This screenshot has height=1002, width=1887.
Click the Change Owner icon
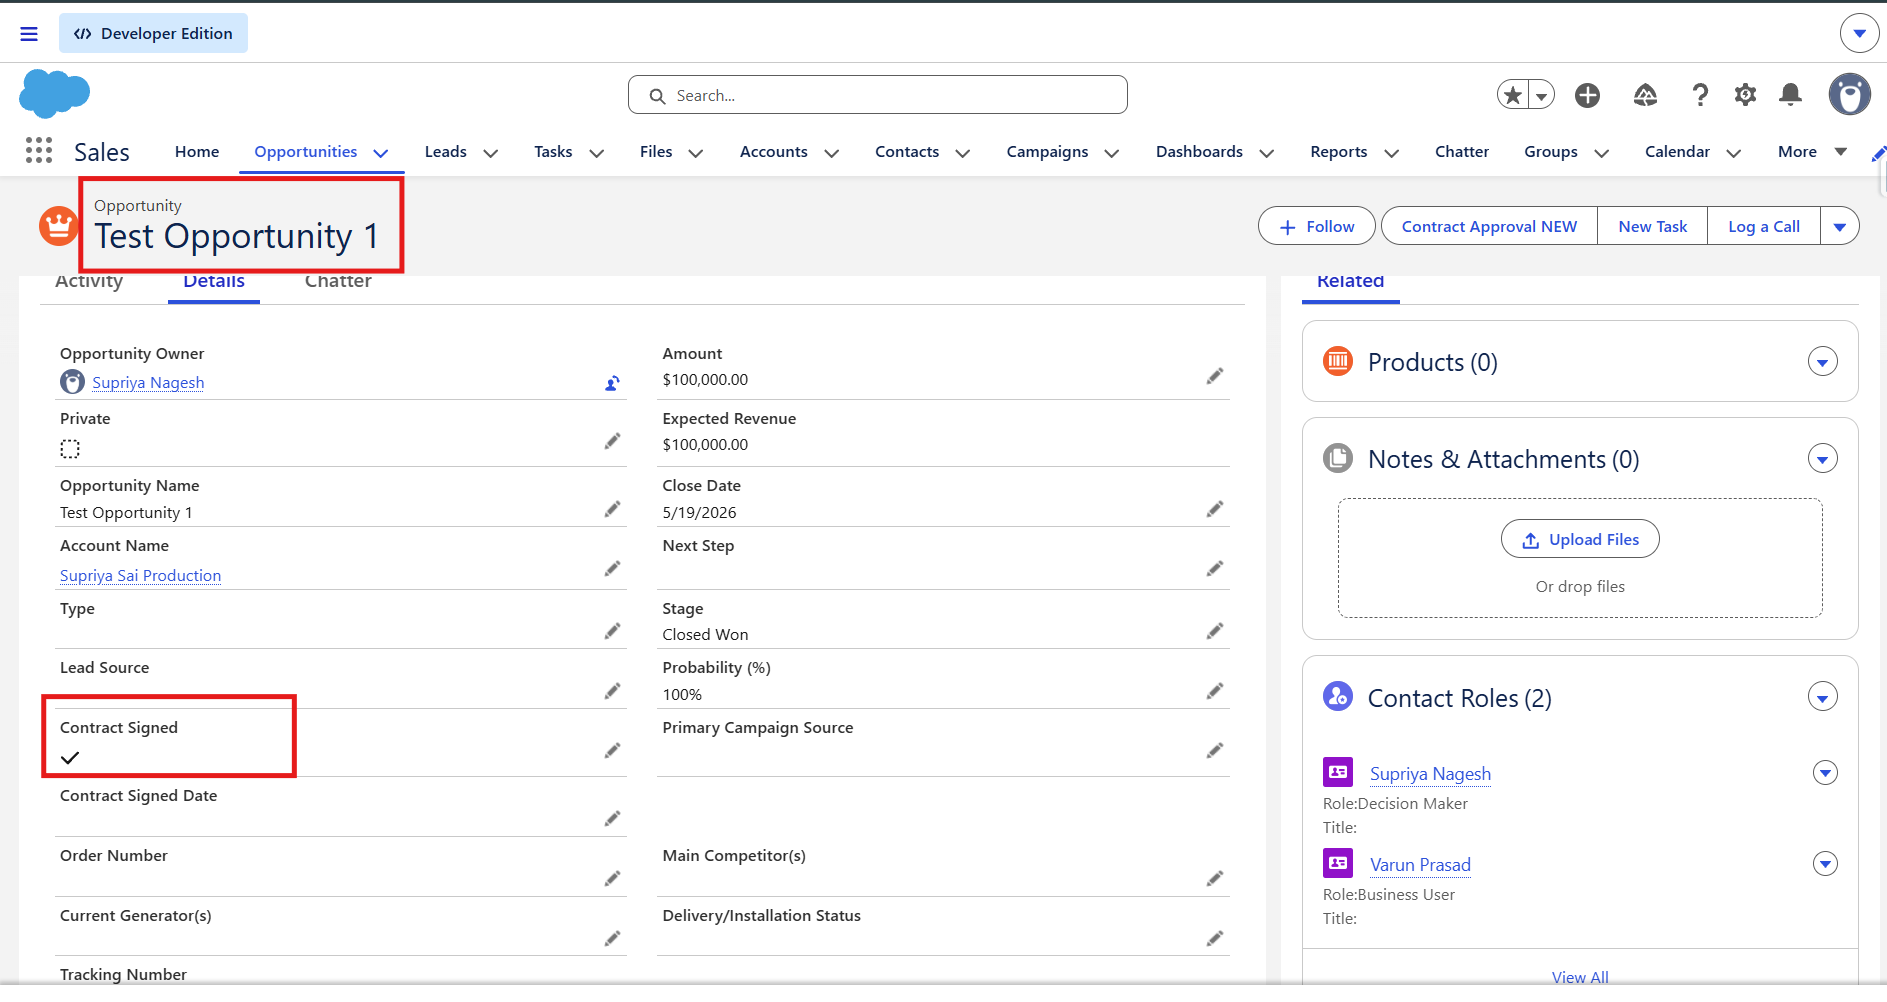coord(612,382)
